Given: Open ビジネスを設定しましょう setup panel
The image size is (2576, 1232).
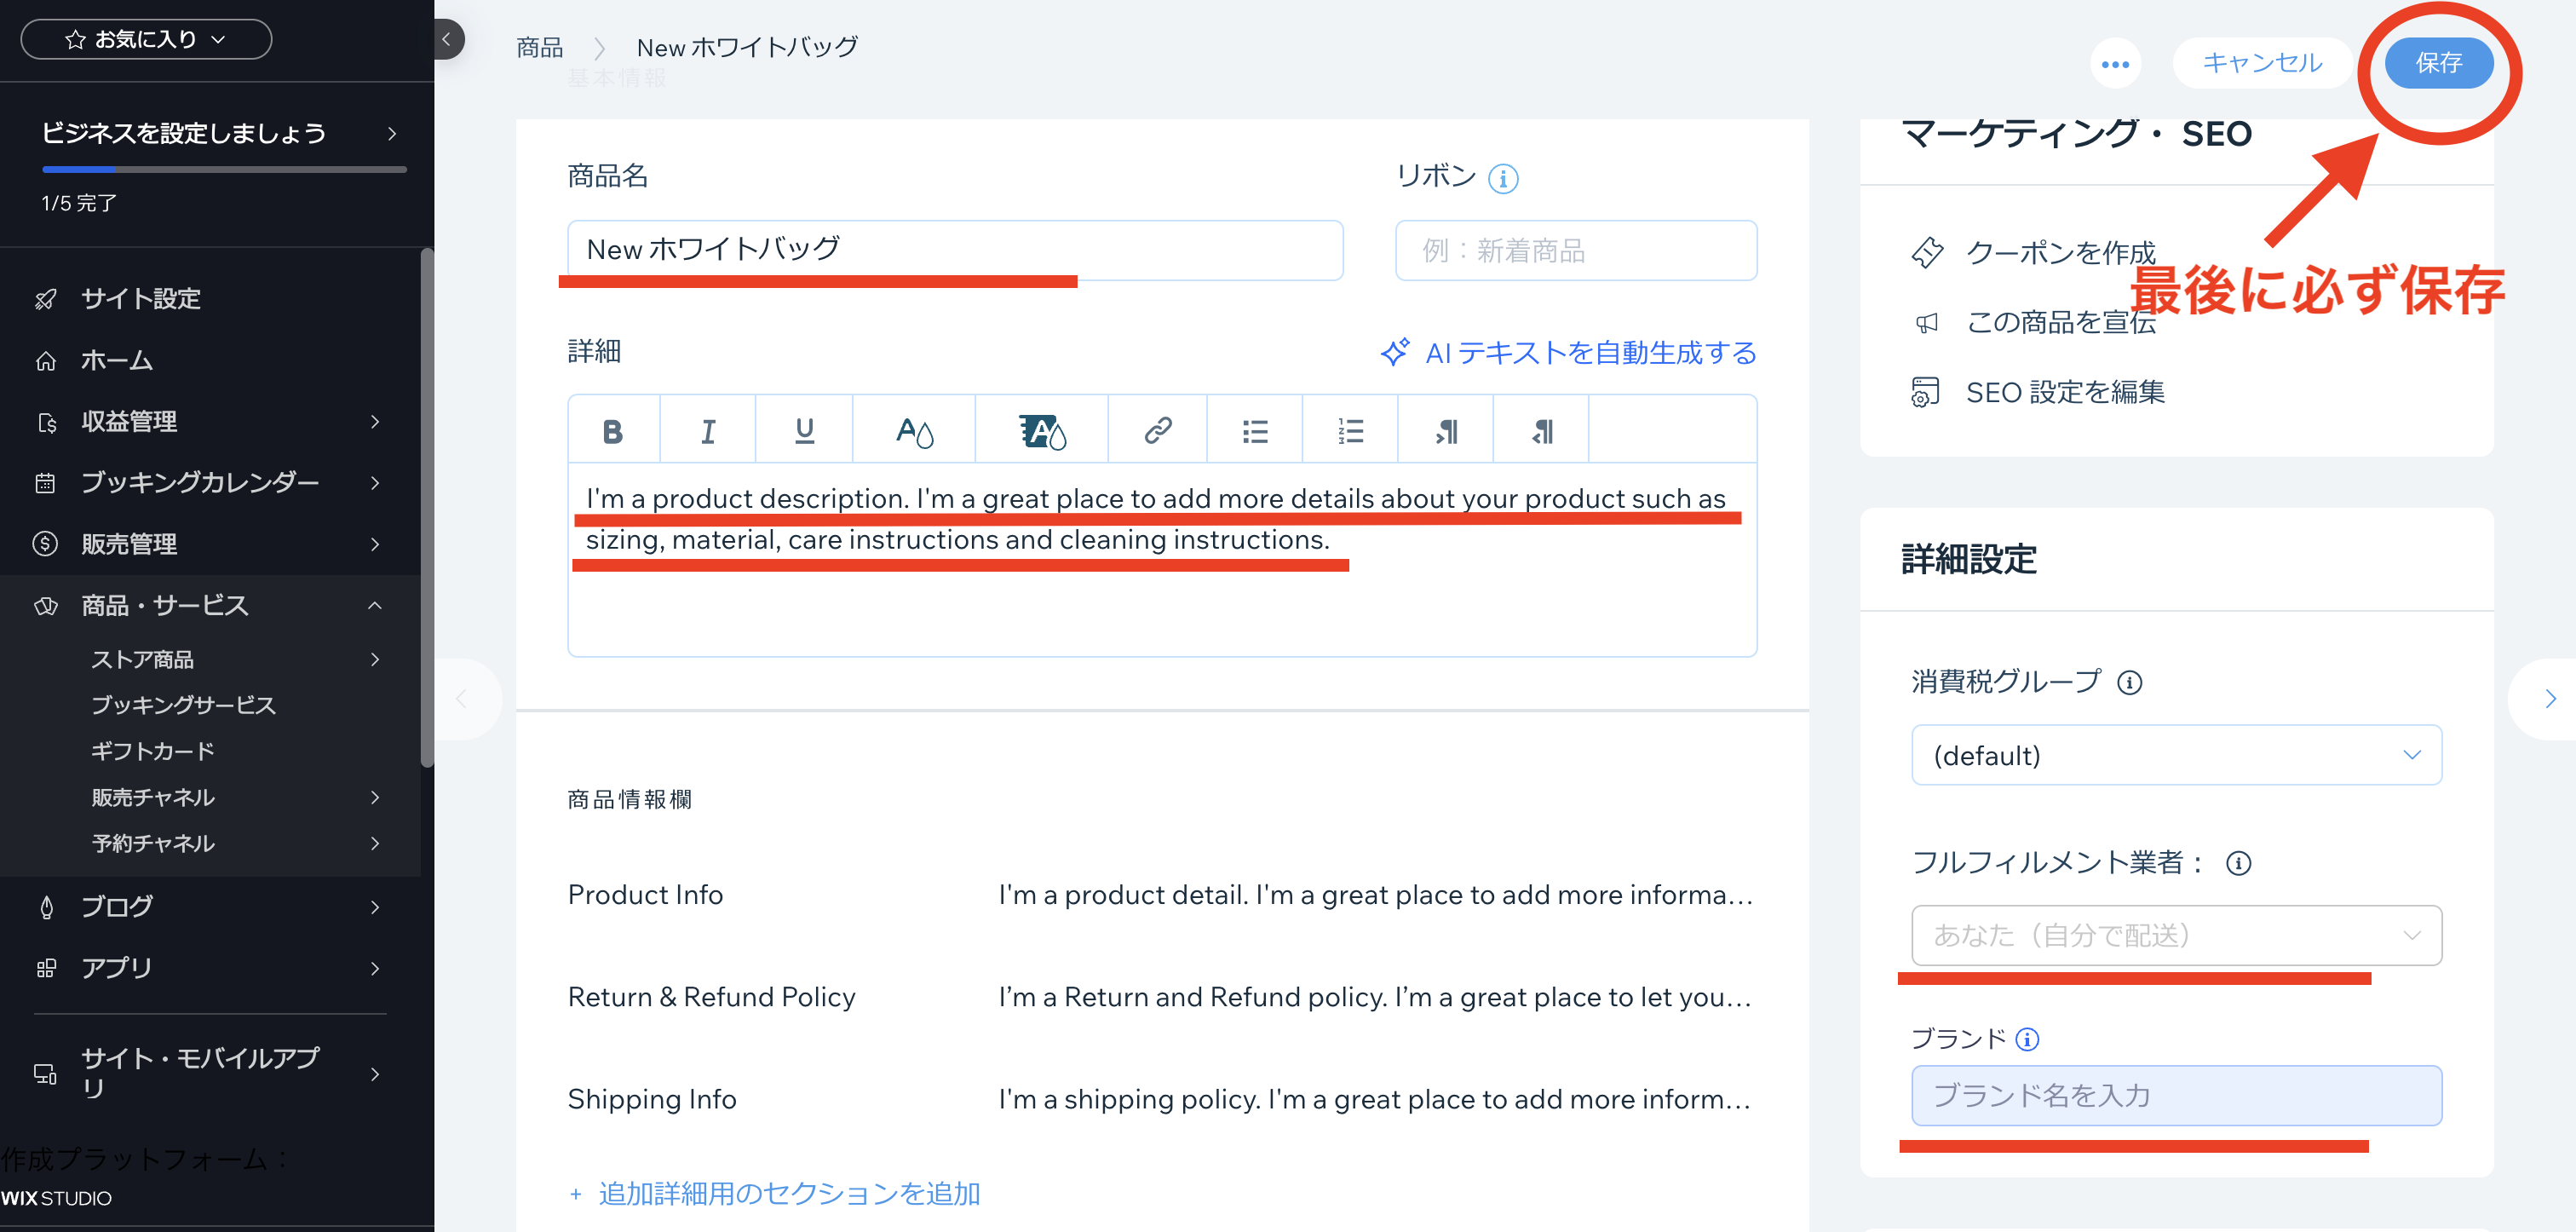Looking at the screenshot, I should (218, 134).
